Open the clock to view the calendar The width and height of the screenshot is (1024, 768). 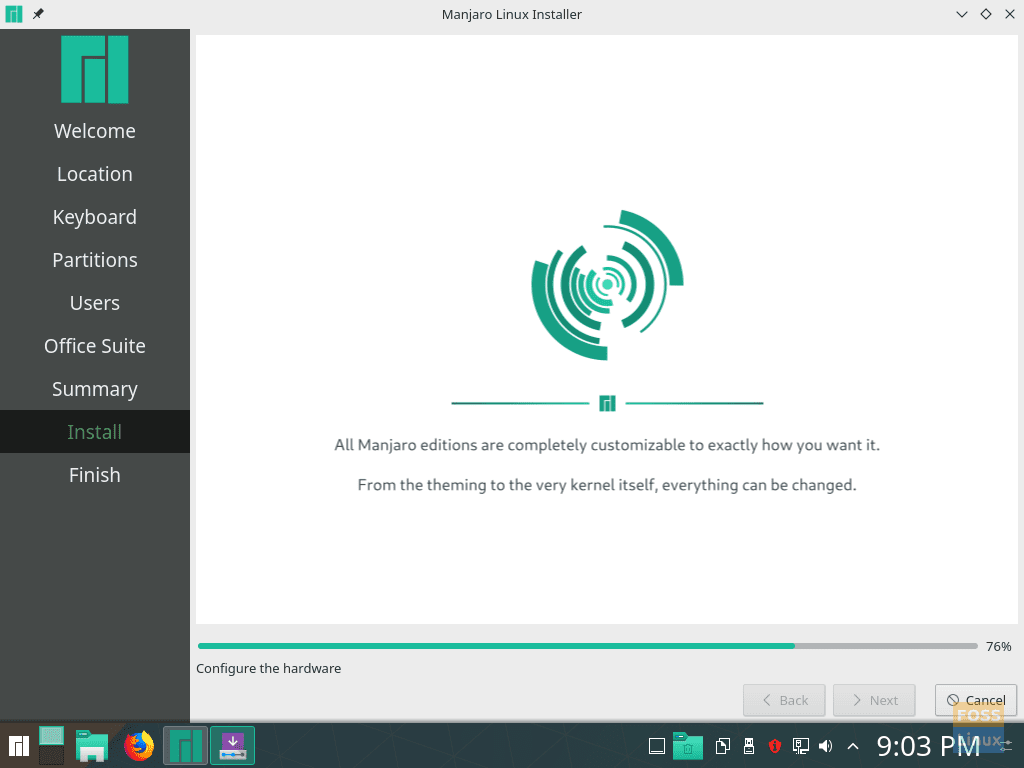click(x=926, y=745)
